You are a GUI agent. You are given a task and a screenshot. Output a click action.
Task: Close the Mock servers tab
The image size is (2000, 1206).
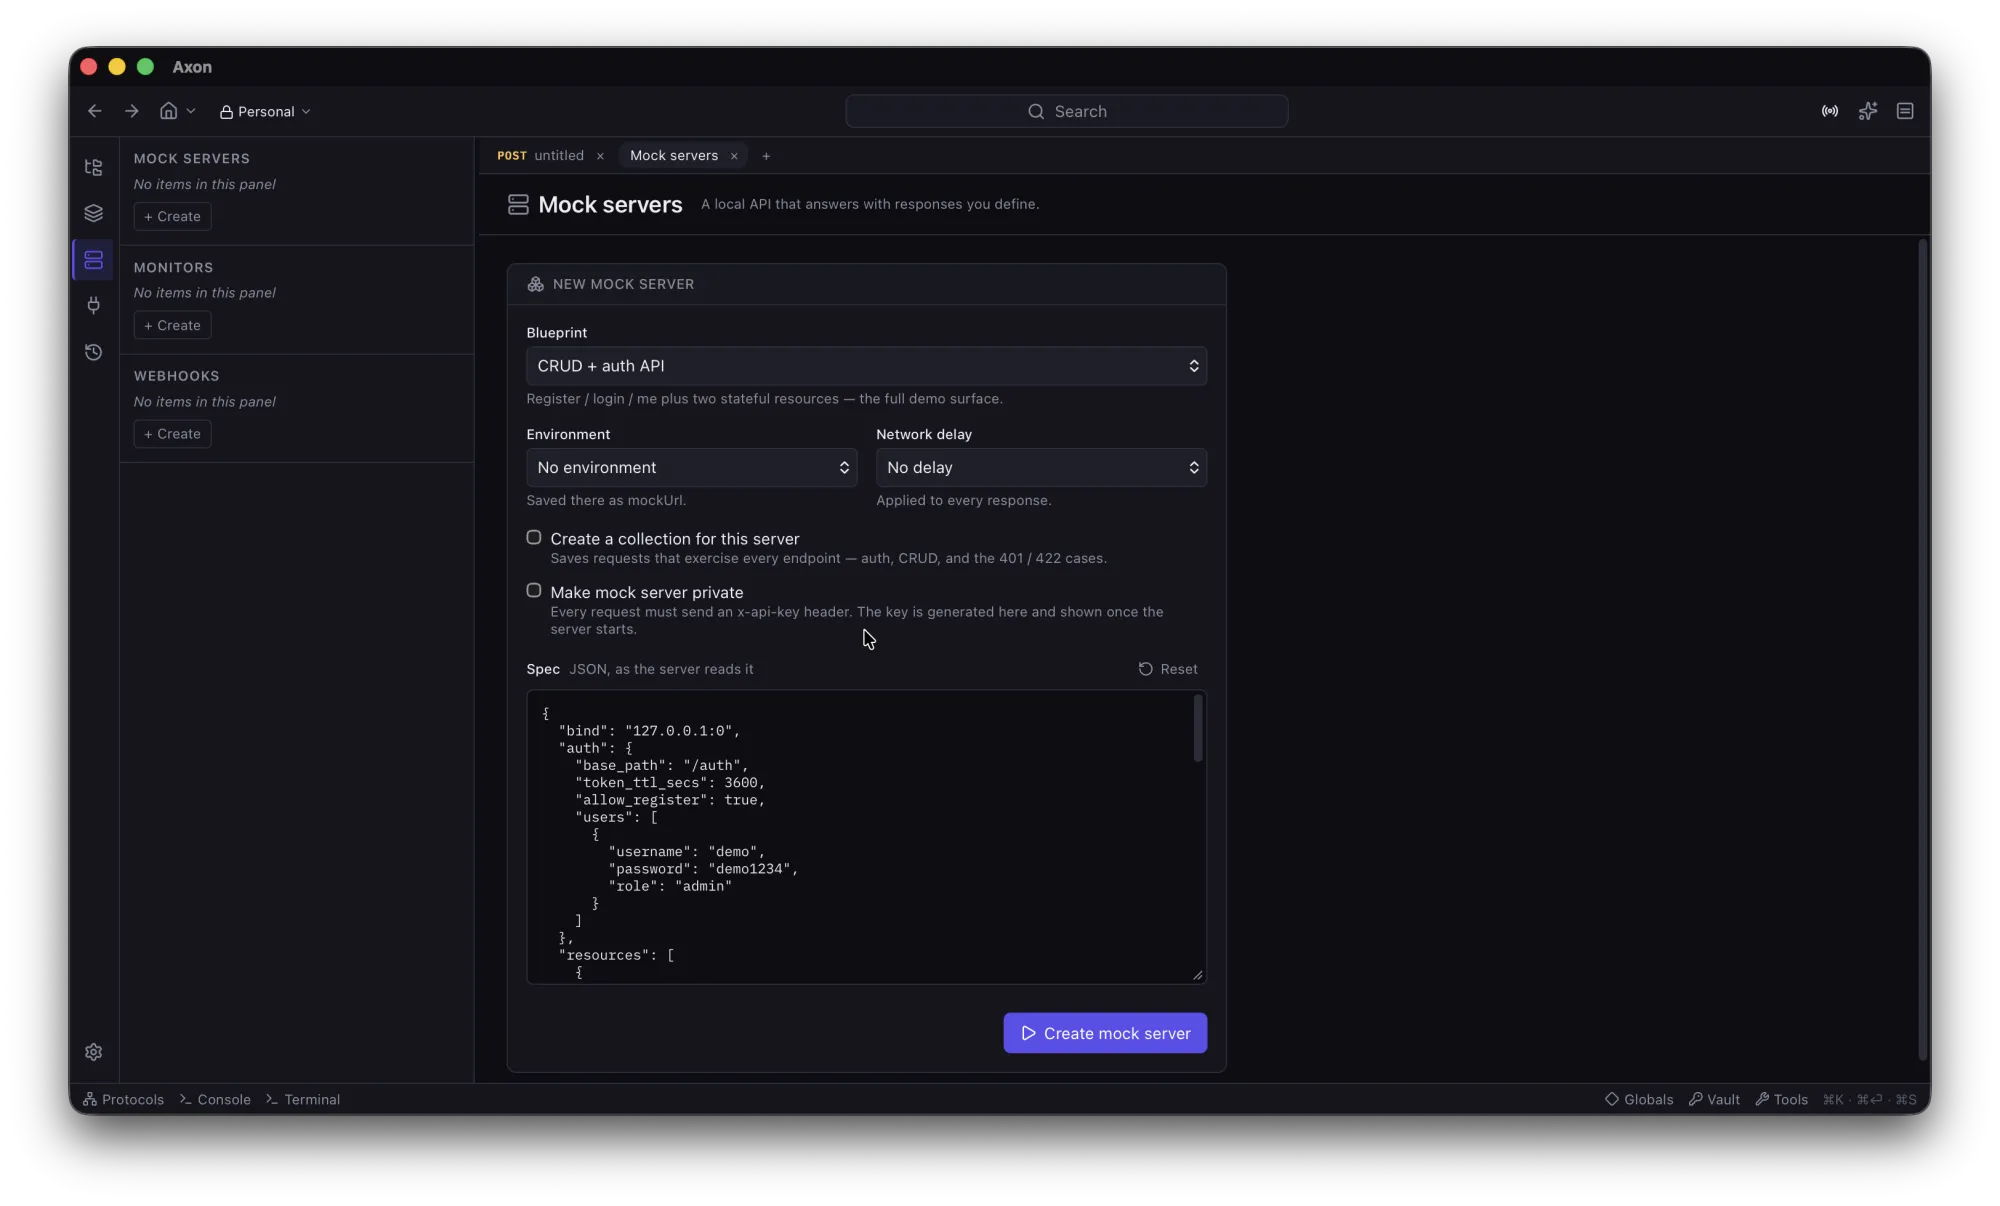[x=734, y=156]
